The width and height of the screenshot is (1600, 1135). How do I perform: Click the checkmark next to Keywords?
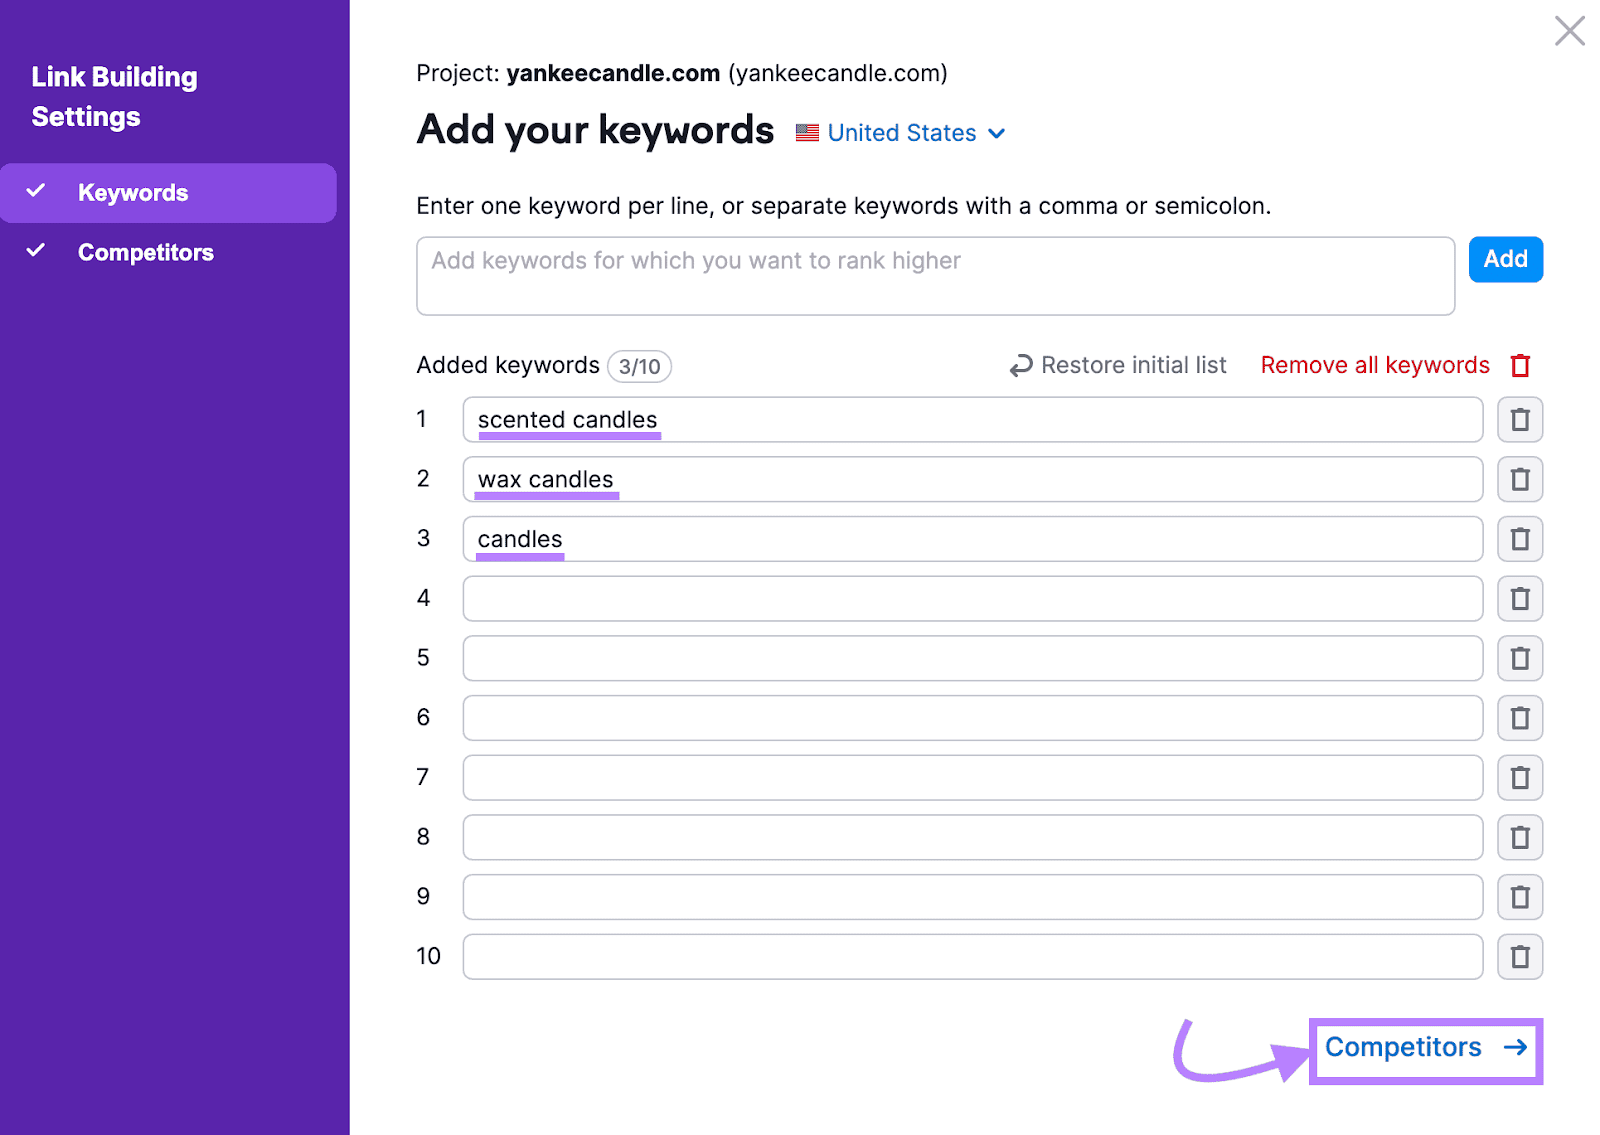(37, 192)
